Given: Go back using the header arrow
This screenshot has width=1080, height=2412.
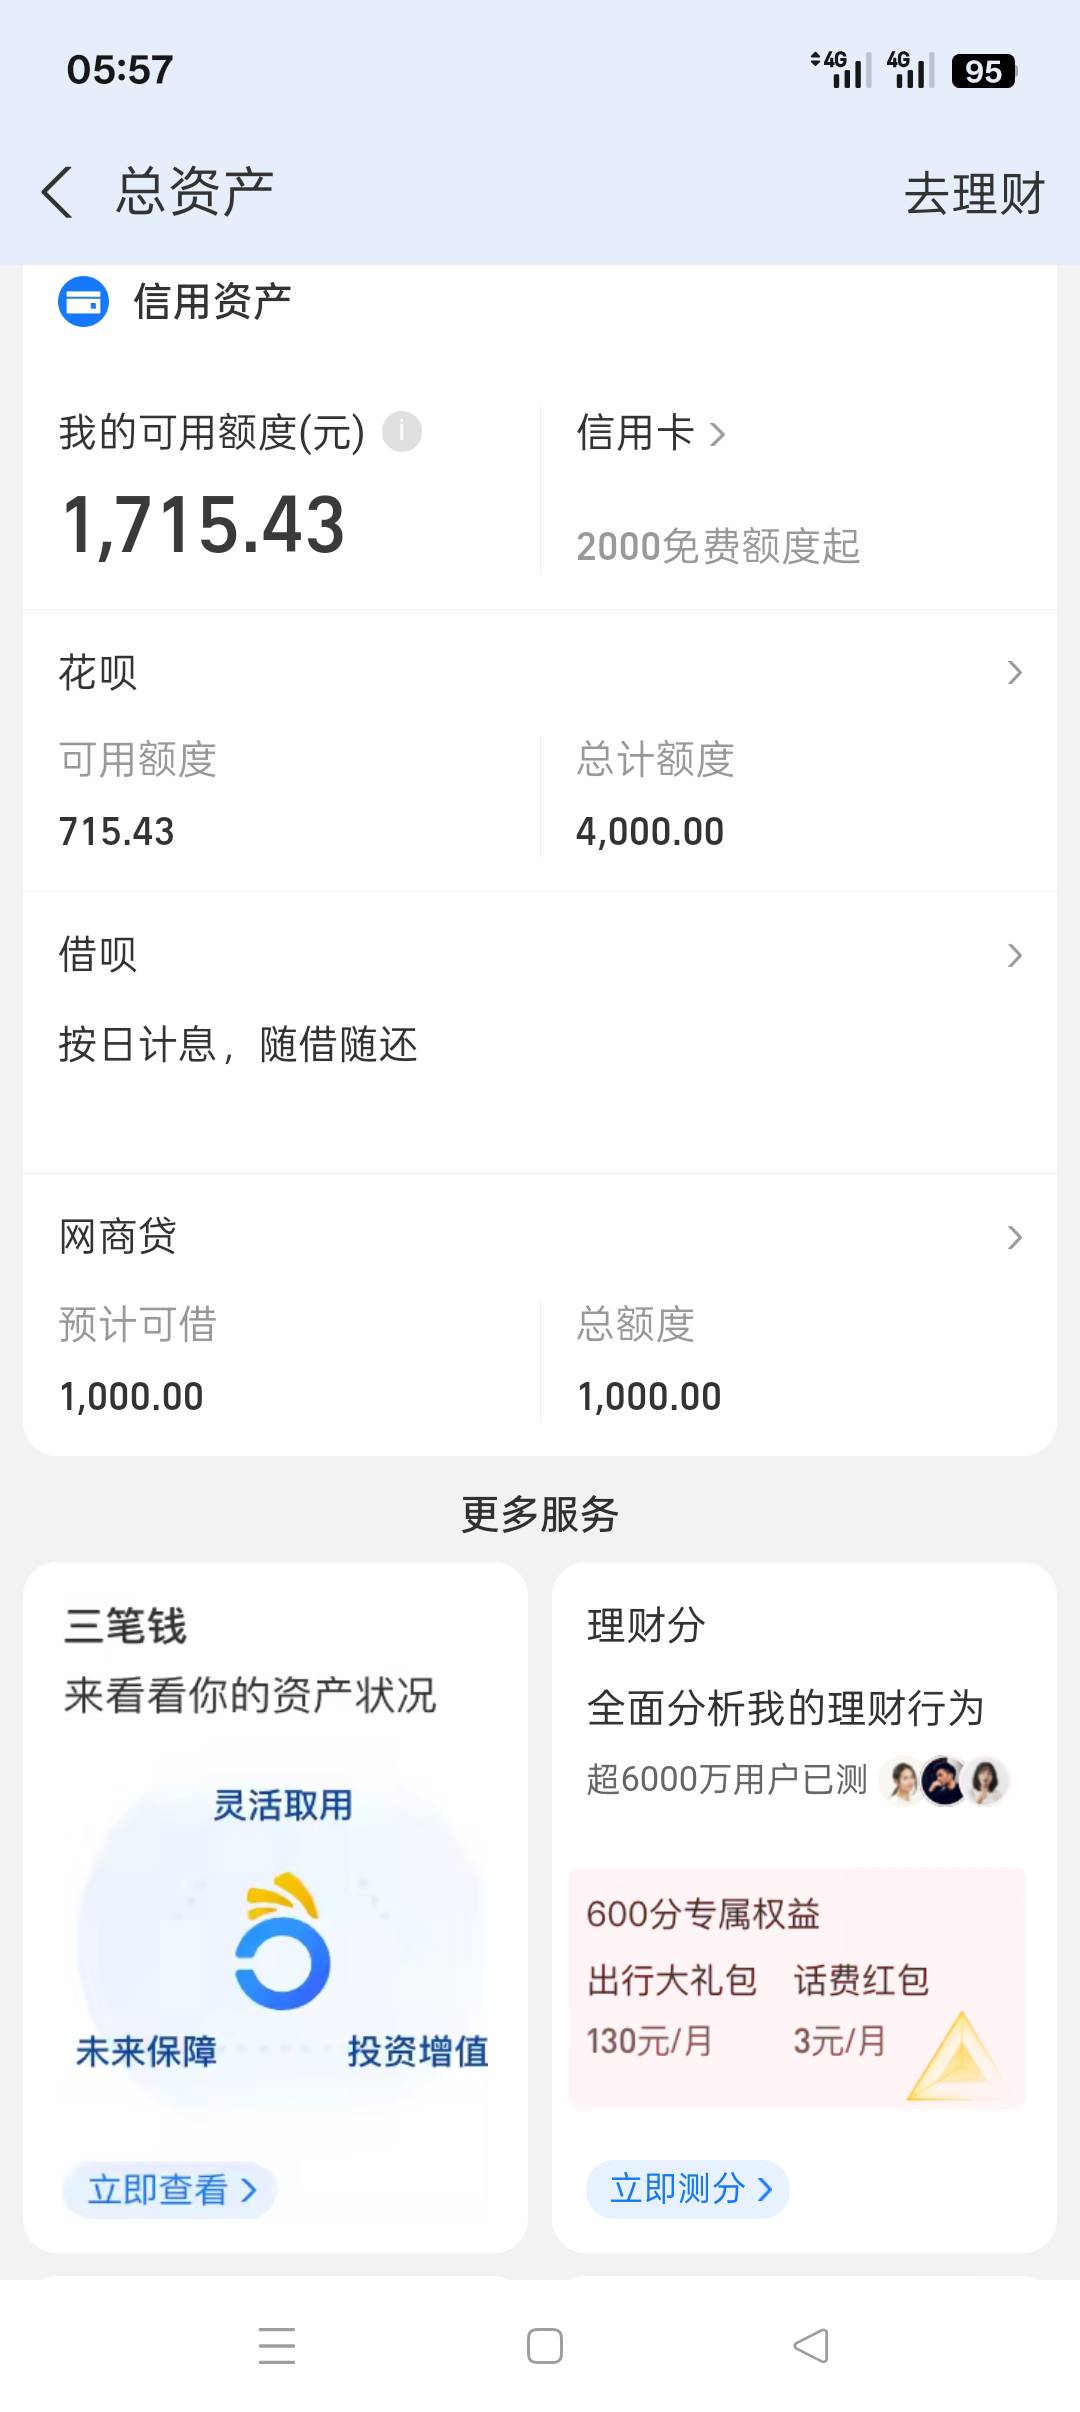Looking at the screenshot, I should [57, 192].
